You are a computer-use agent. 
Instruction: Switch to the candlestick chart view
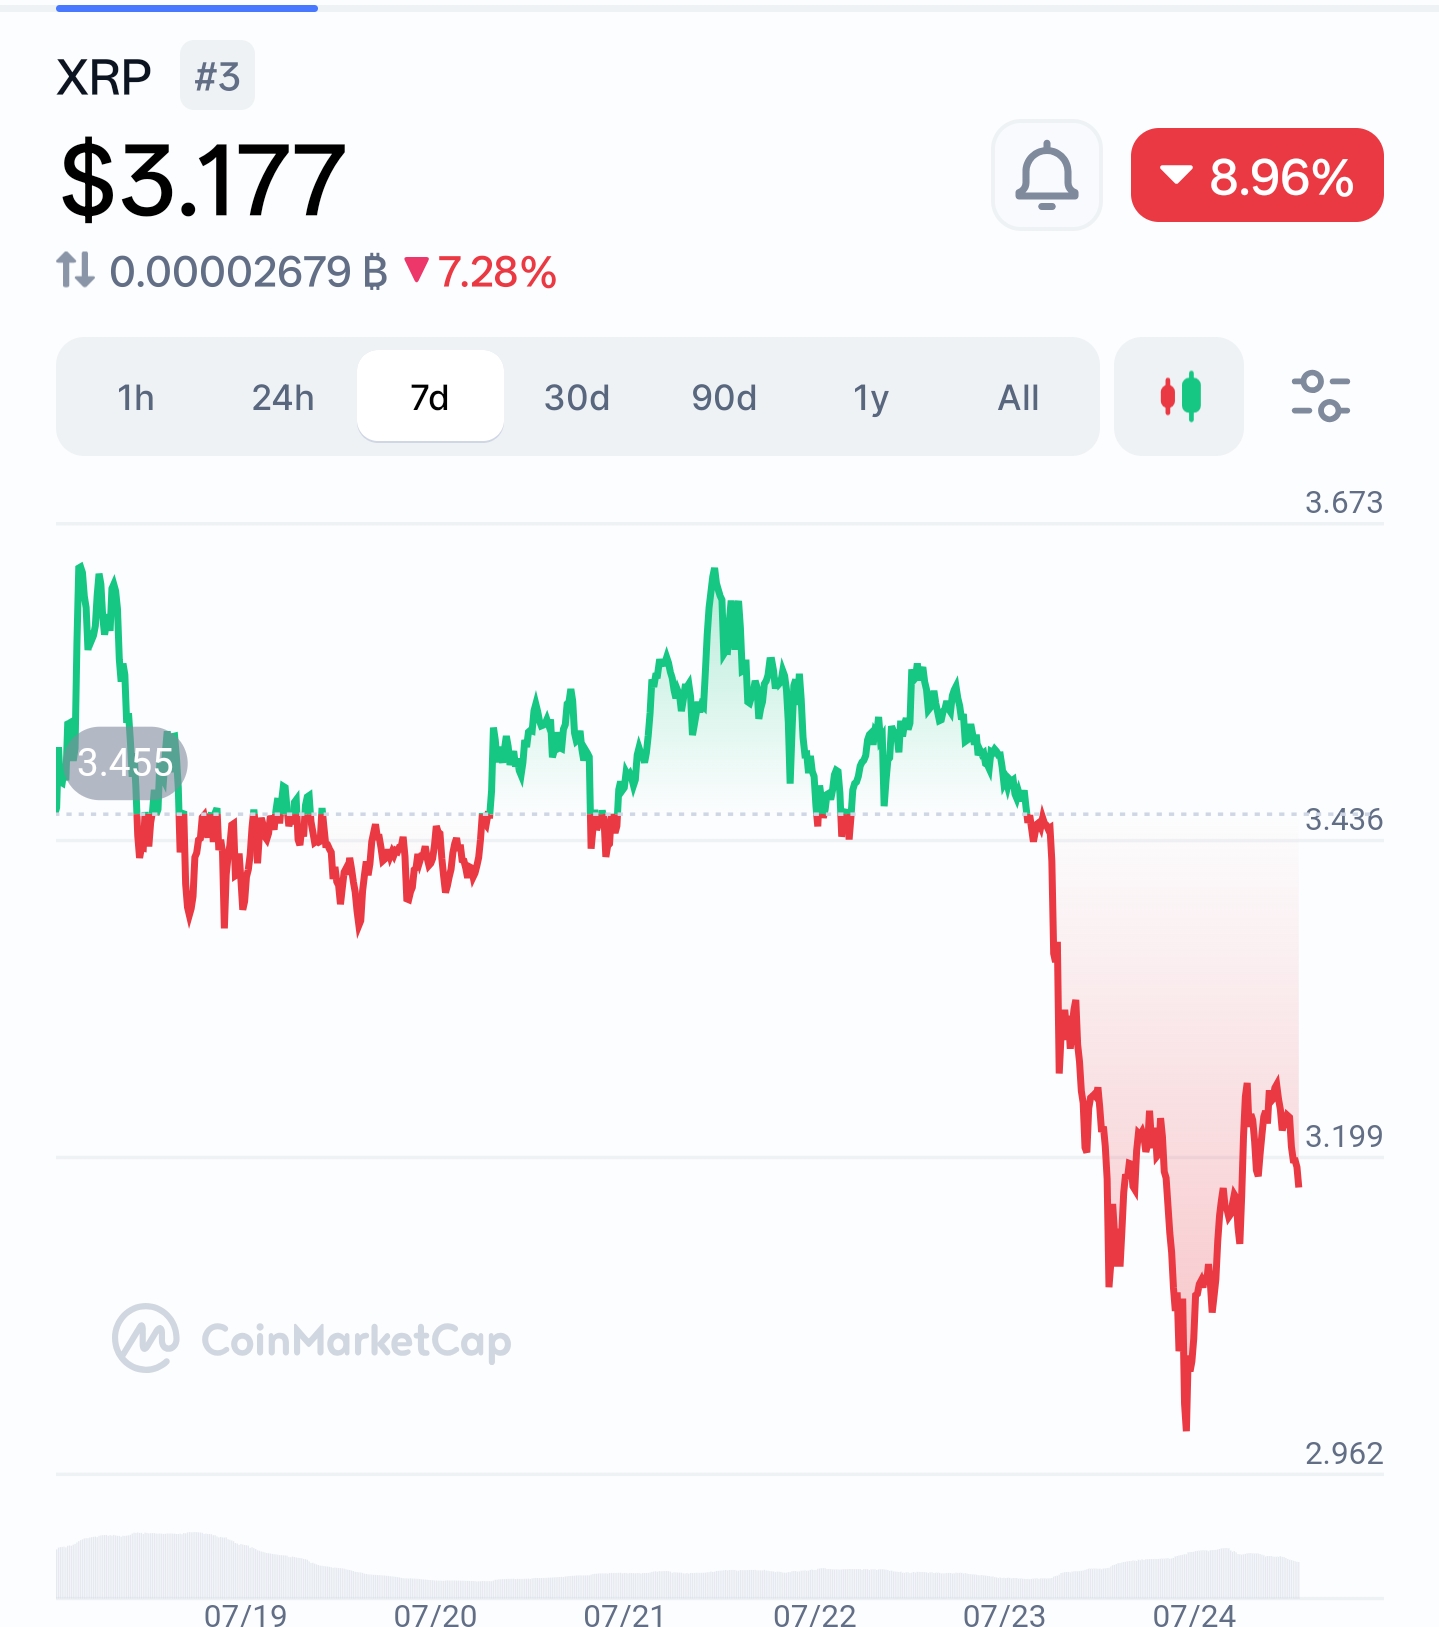click(1179, 396)
